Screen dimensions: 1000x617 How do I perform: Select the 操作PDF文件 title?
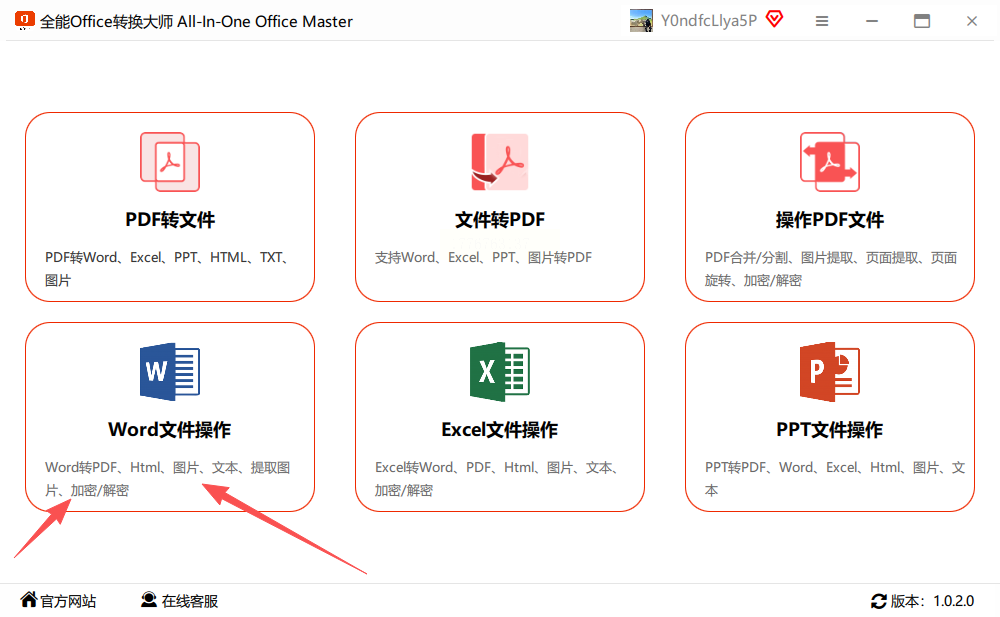click(830, 219)
